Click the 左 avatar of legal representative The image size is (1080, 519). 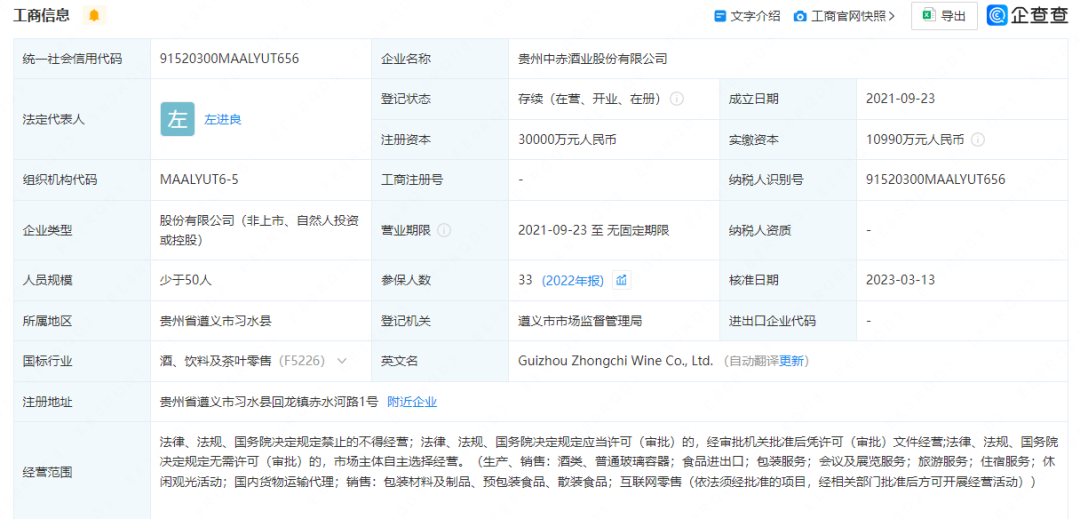[178, 119]
